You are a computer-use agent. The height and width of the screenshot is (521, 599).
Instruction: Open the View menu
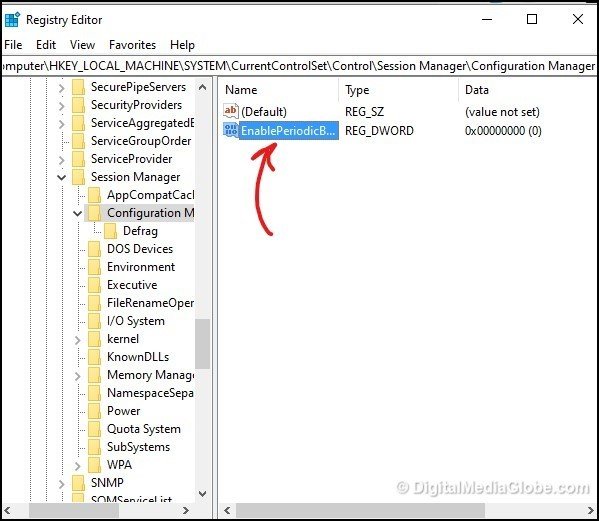click(82, 45)
